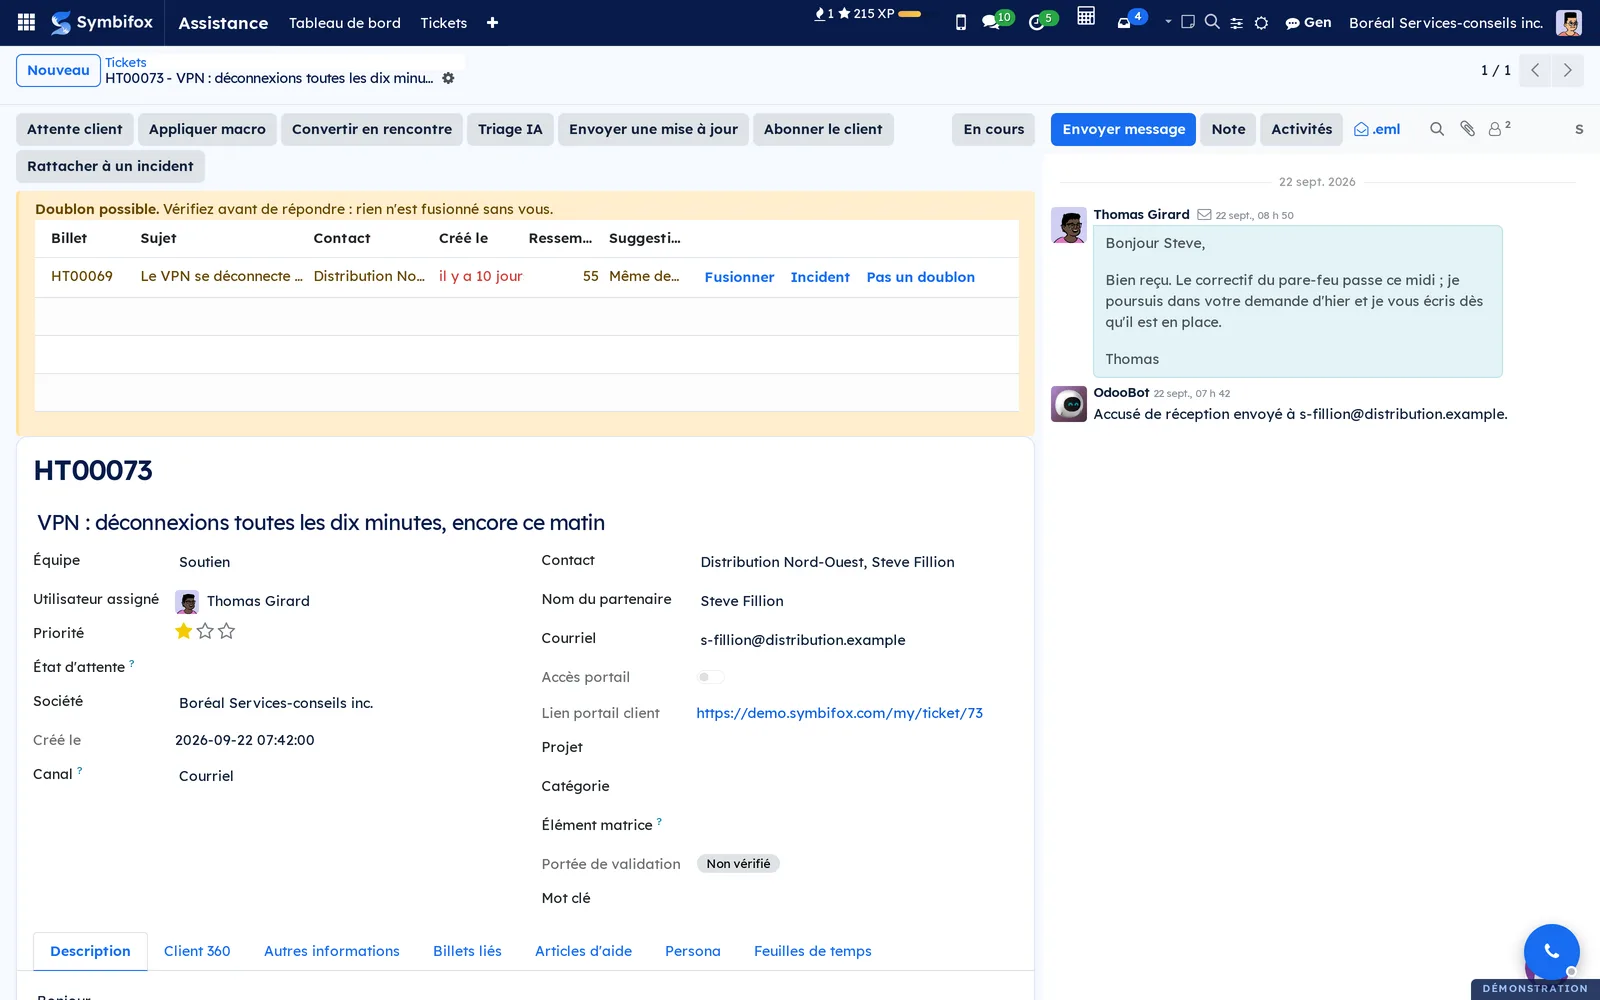This screenshot has height=1000, width=1600.
Task: Open the inbox tray with badge 4
Action: tap(1131, 20)
